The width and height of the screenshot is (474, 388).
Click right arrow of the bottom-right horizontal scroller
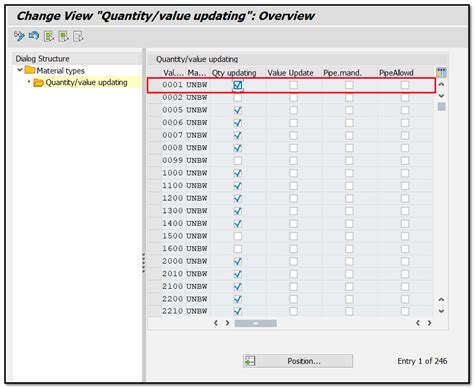tap(429, 323)
